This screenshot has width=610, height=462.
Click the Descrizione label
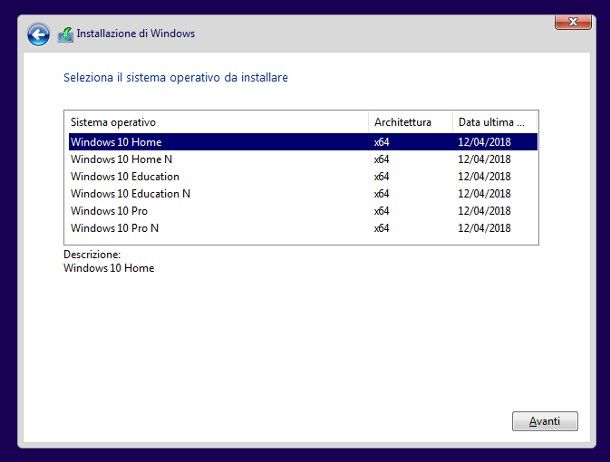(92, 254)
